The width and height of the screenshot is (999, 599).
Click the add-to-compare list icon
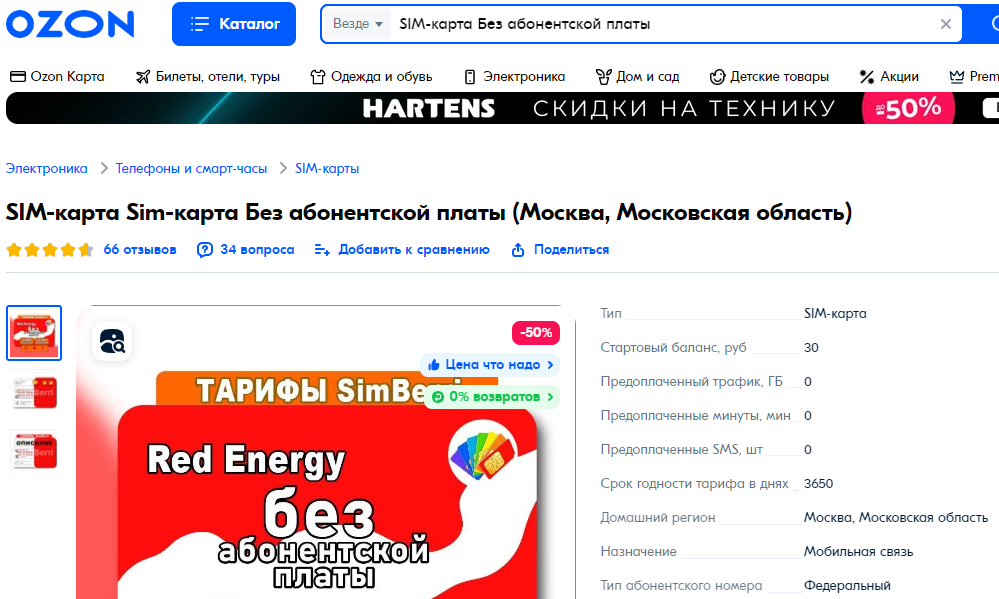coord(322,250)
